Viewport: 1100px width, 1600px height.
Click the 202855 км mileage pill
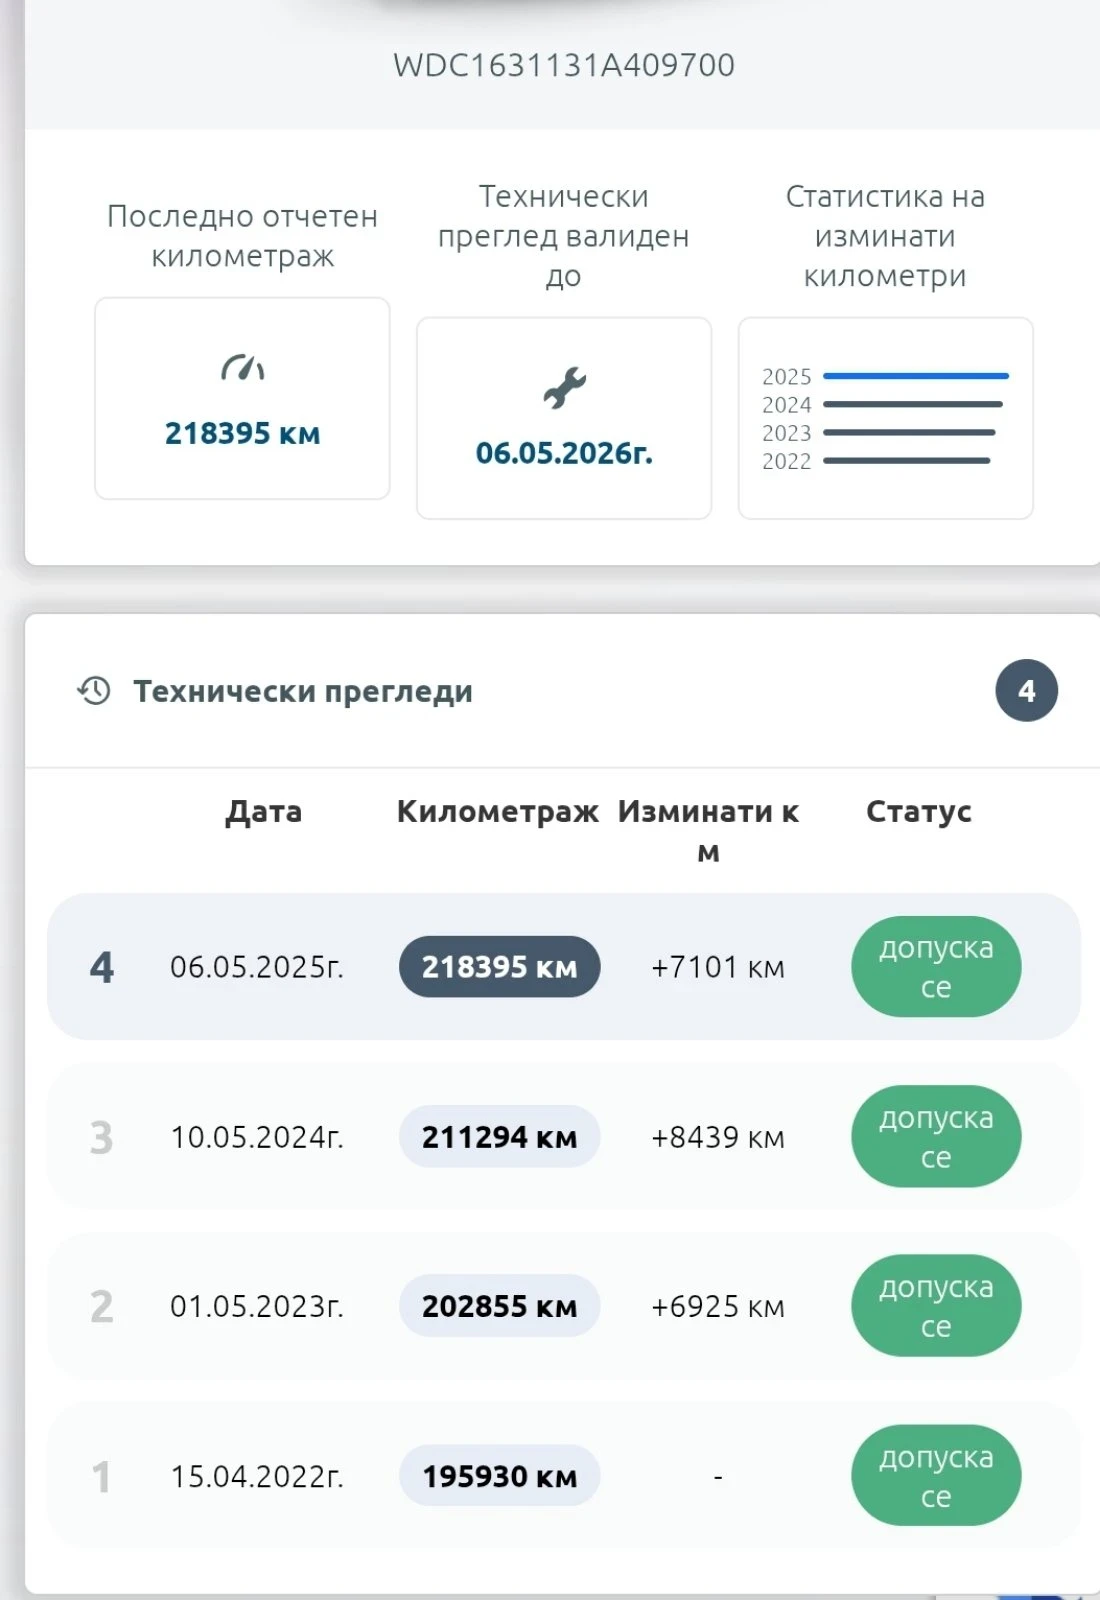click(x=499, y=1306)
